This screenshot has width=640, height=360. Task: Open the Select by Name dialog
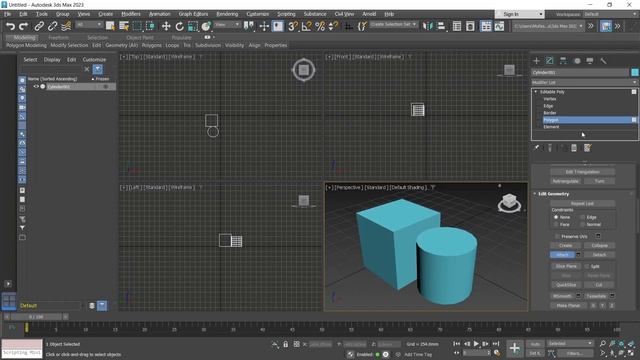pos(124,27)
